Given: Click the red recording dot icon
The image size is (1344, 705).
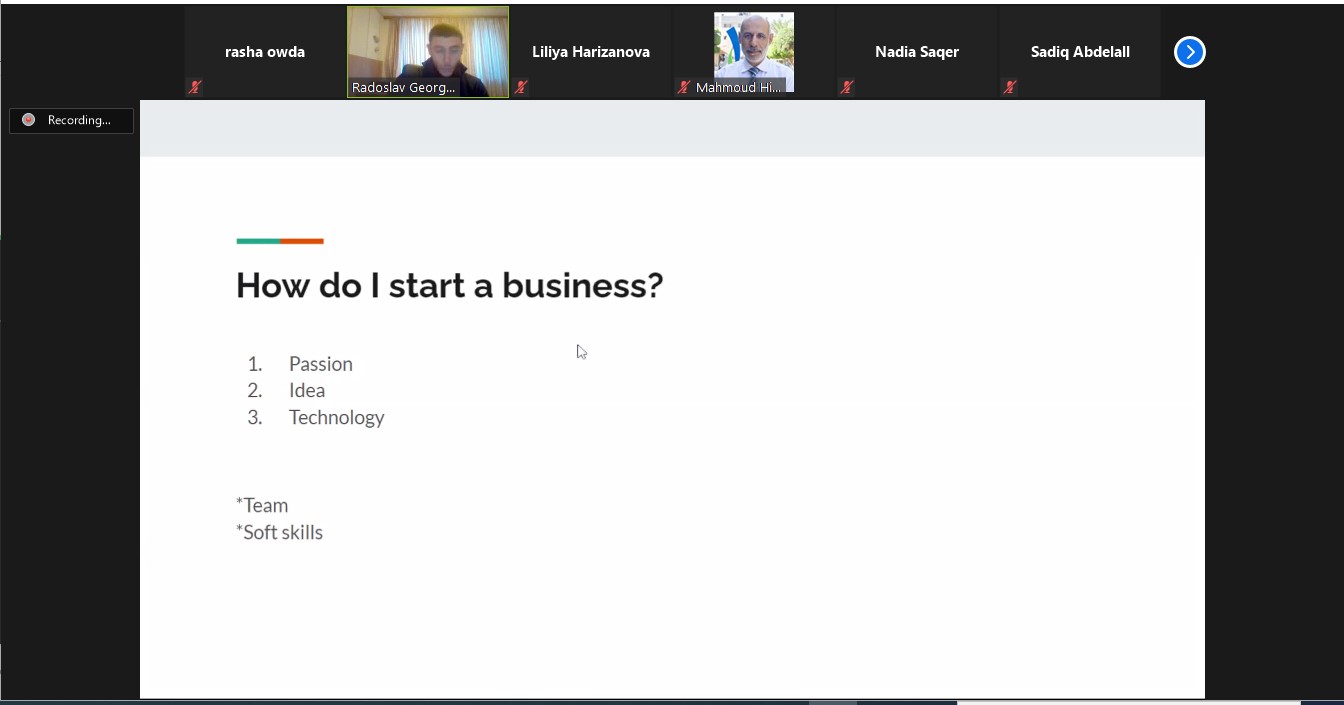Looking at the screenshot, I should pos(28,120).
